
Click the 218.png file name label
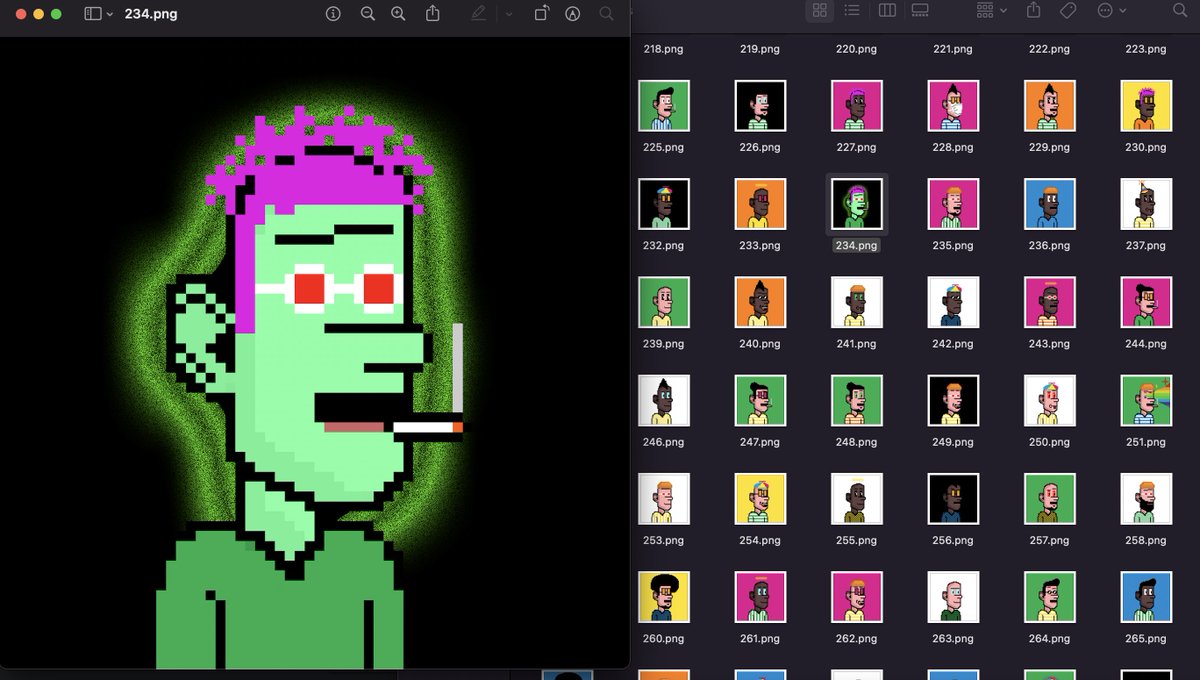(664, 49)
